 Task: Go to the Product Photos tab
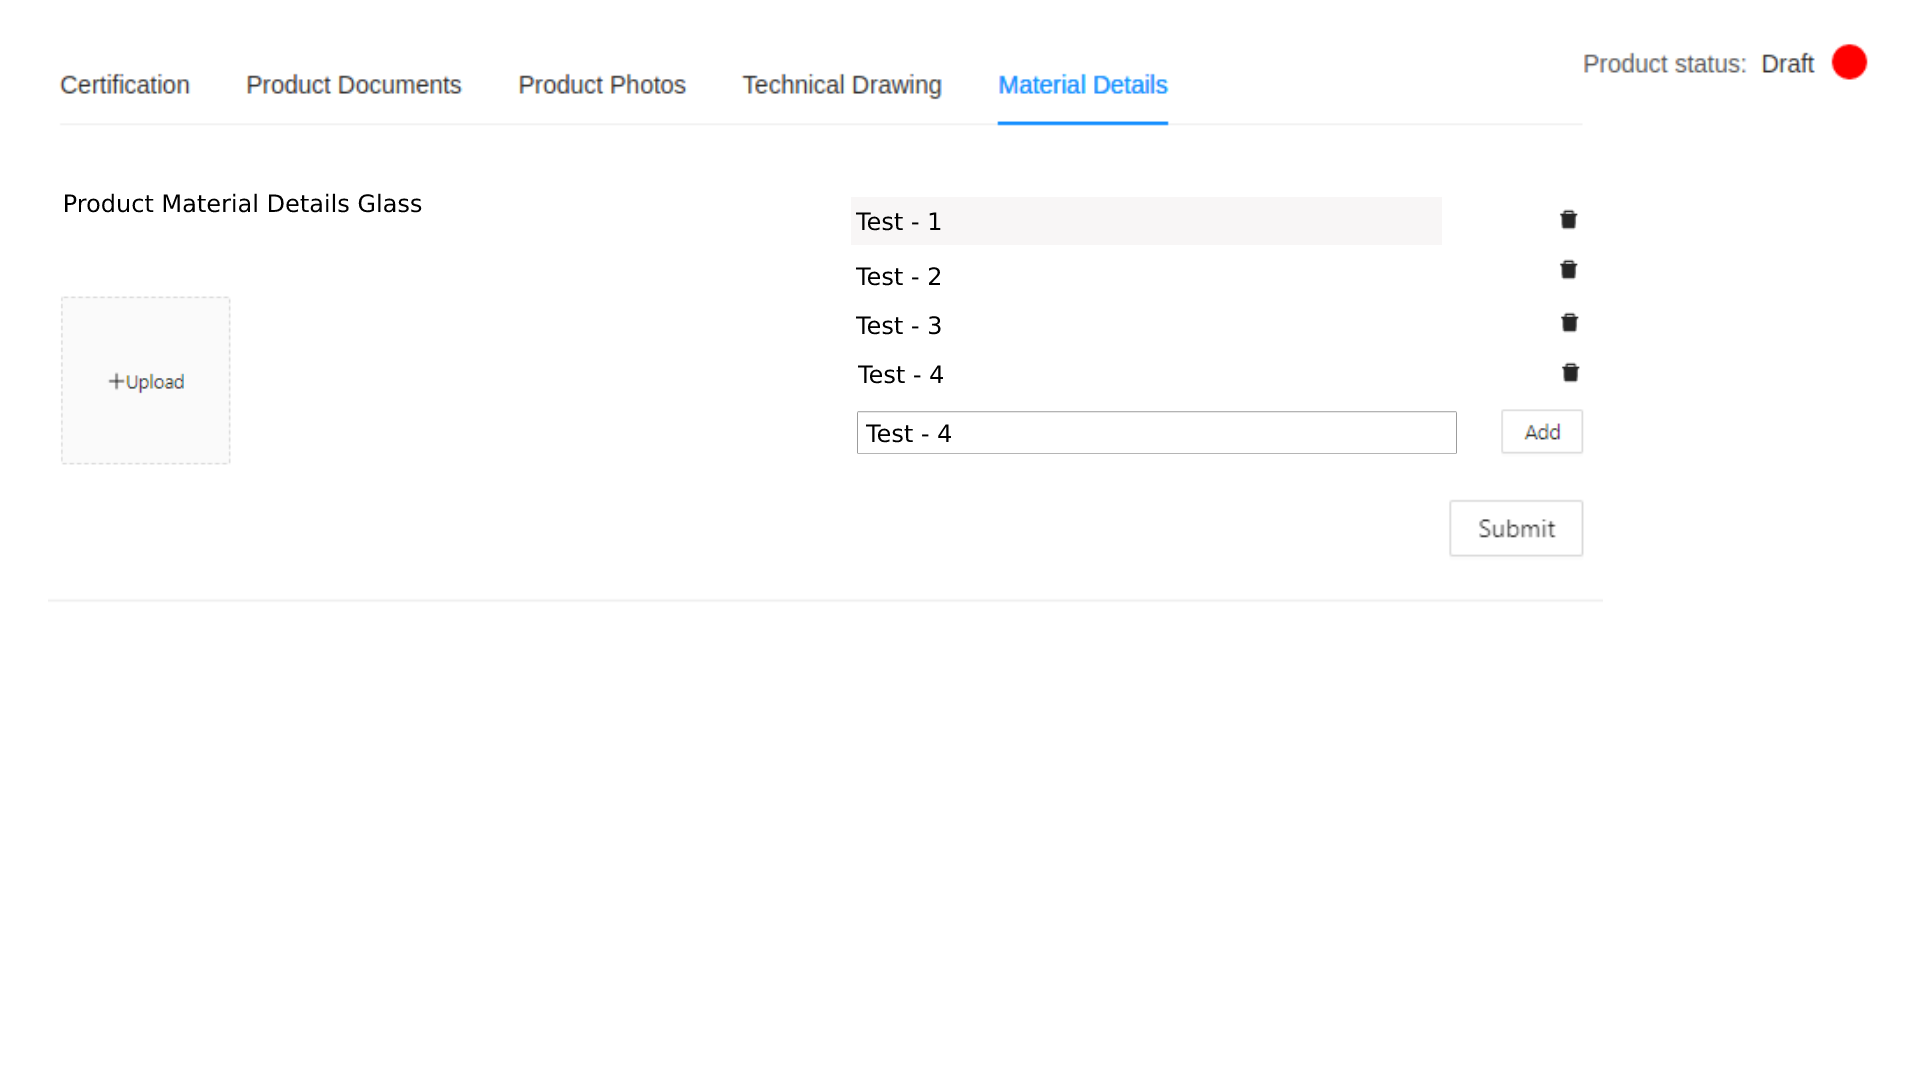point(602,85)
